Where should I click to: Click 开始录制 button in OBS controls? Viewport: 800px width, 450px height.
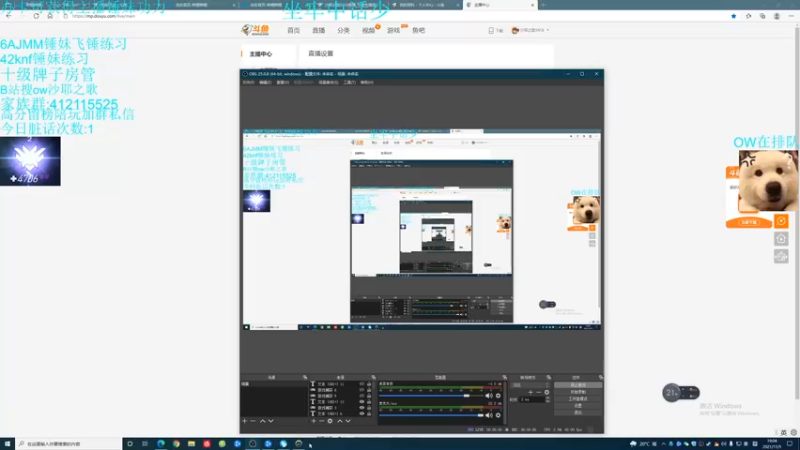tap(578, 392)
